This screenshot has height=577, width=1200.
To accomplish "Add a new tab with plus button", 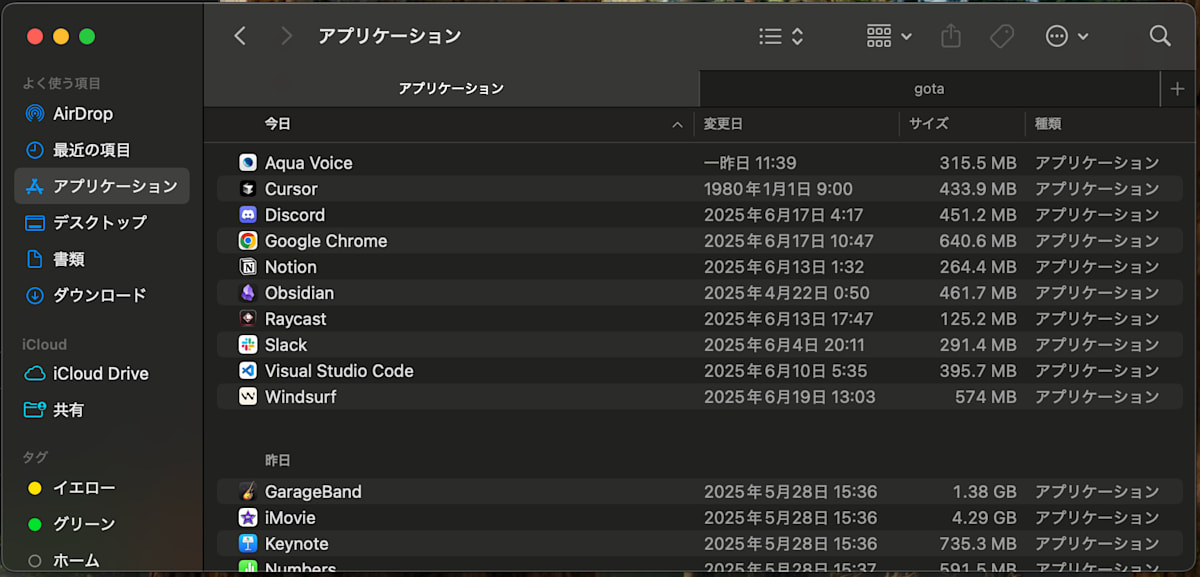I will coord(1177,89).
